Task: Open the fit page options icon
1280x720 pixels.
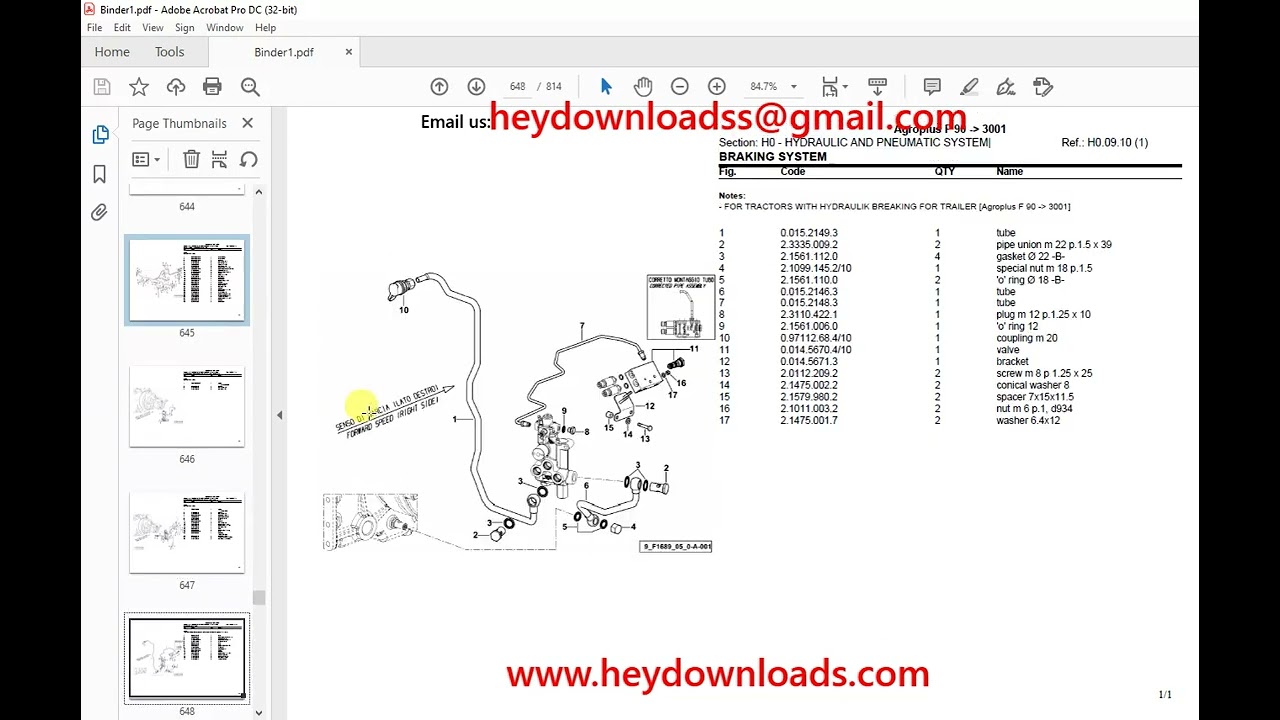Action: 833,87
